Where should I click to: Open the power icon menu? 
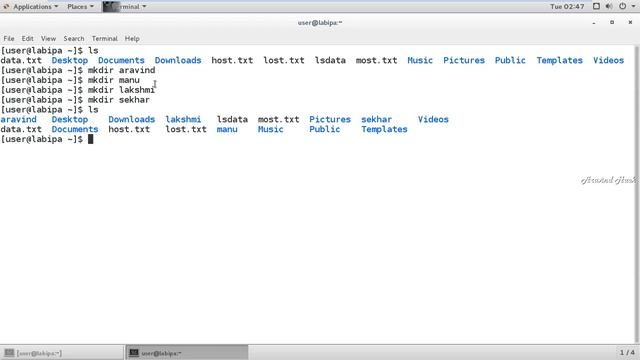[x=622, y=6]
